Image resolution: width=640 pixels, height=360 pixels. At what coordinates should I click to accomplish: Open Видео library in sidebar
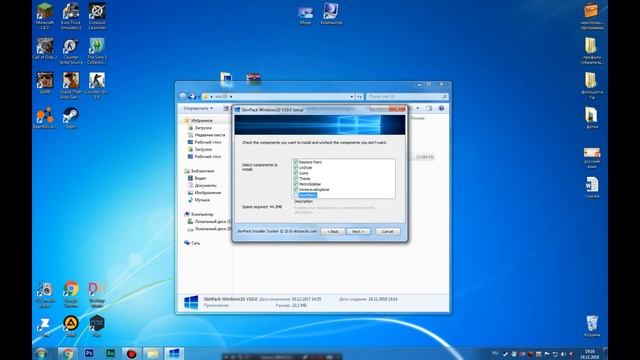pyautogui.click(x=200, y=178)
